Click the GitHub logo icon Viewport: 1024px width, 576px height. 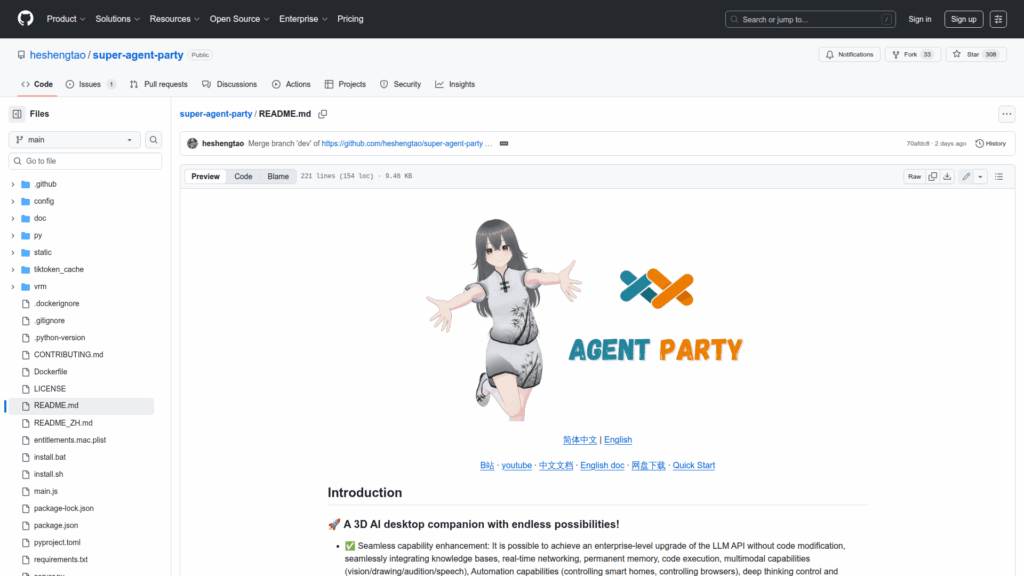click(x=25, y=19)
